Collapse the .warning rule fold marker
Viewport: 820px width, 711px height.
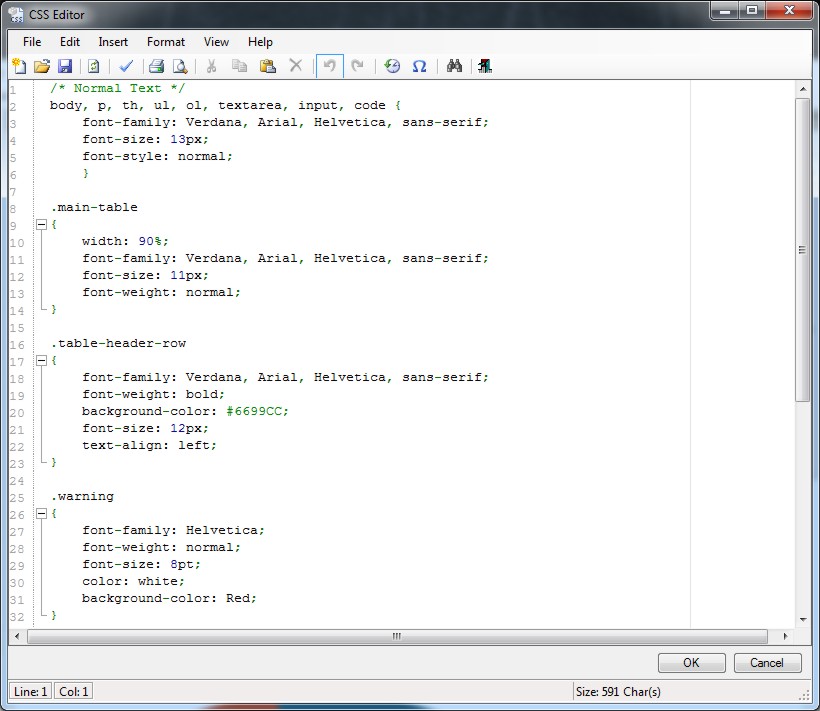[41, 514]
